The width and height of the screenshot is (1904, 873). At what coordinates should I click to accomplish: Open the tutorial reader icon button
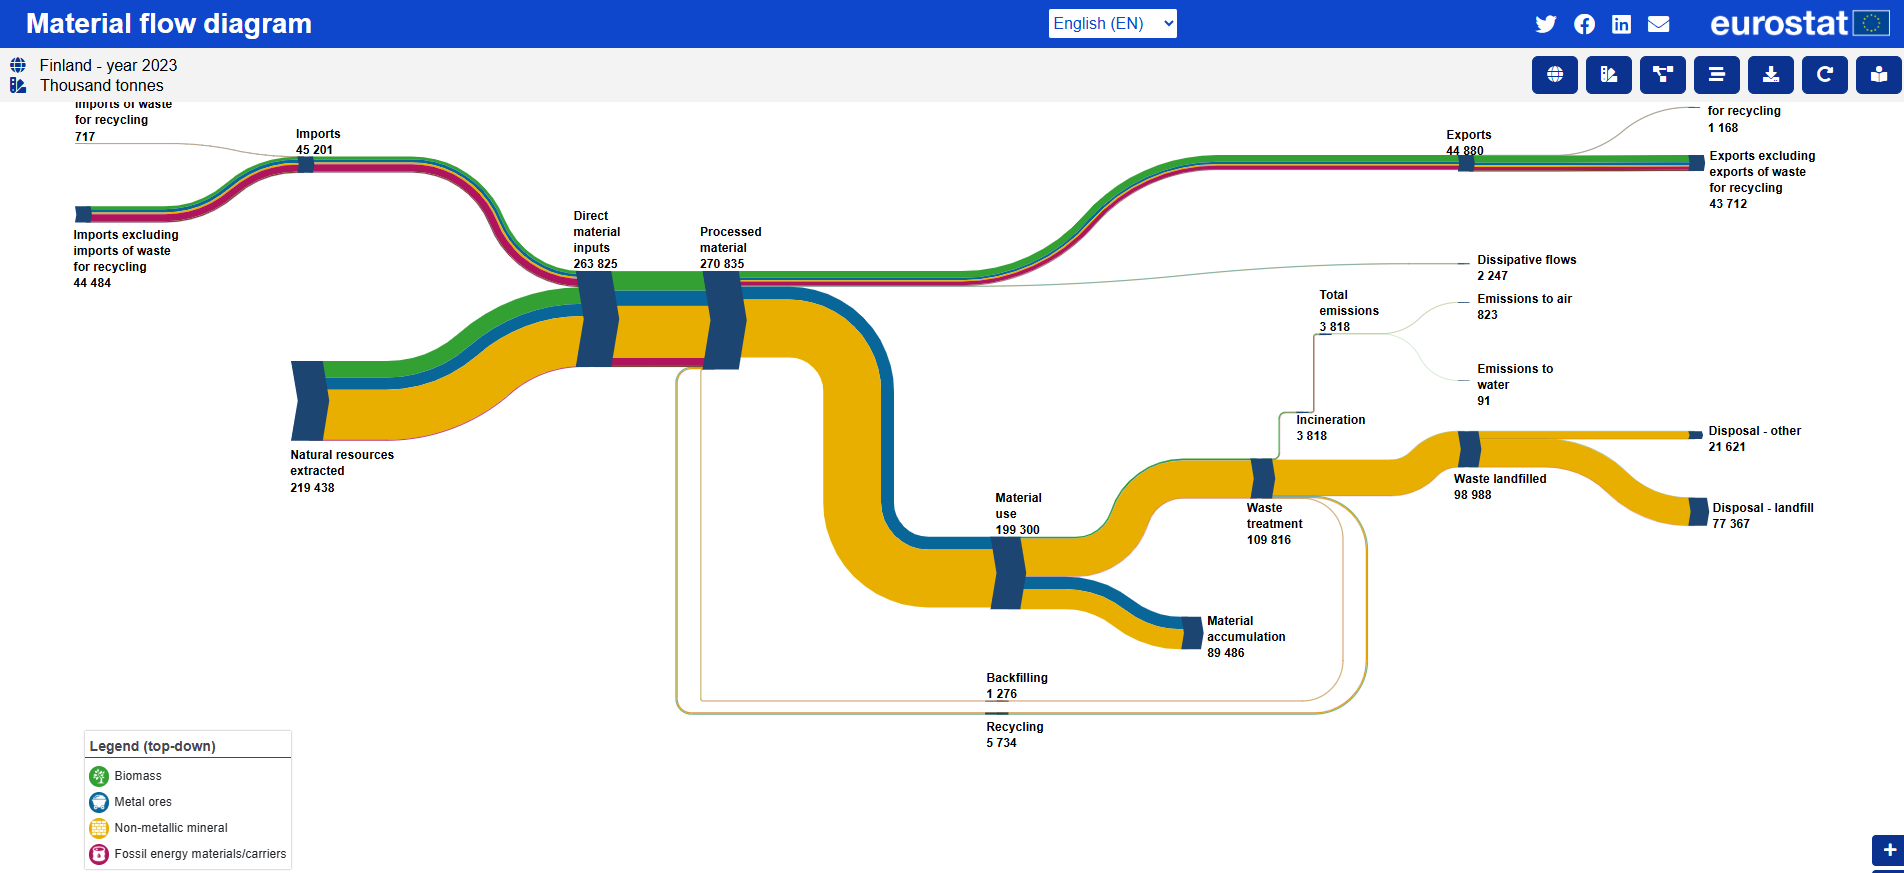pos(1878,75)
